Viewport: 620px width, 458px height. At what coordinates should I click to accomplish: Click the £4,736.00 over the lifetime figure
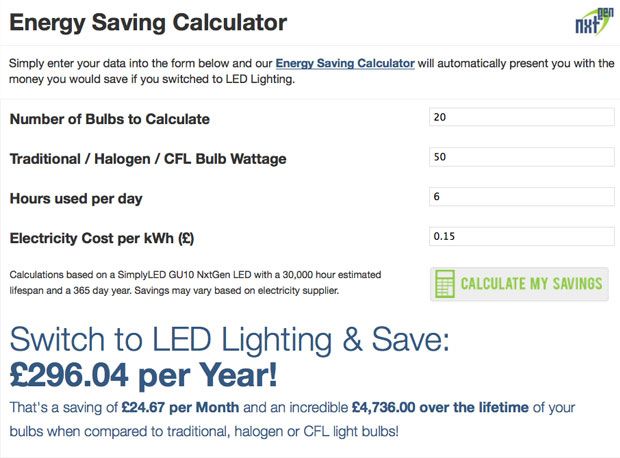(440, 407)
